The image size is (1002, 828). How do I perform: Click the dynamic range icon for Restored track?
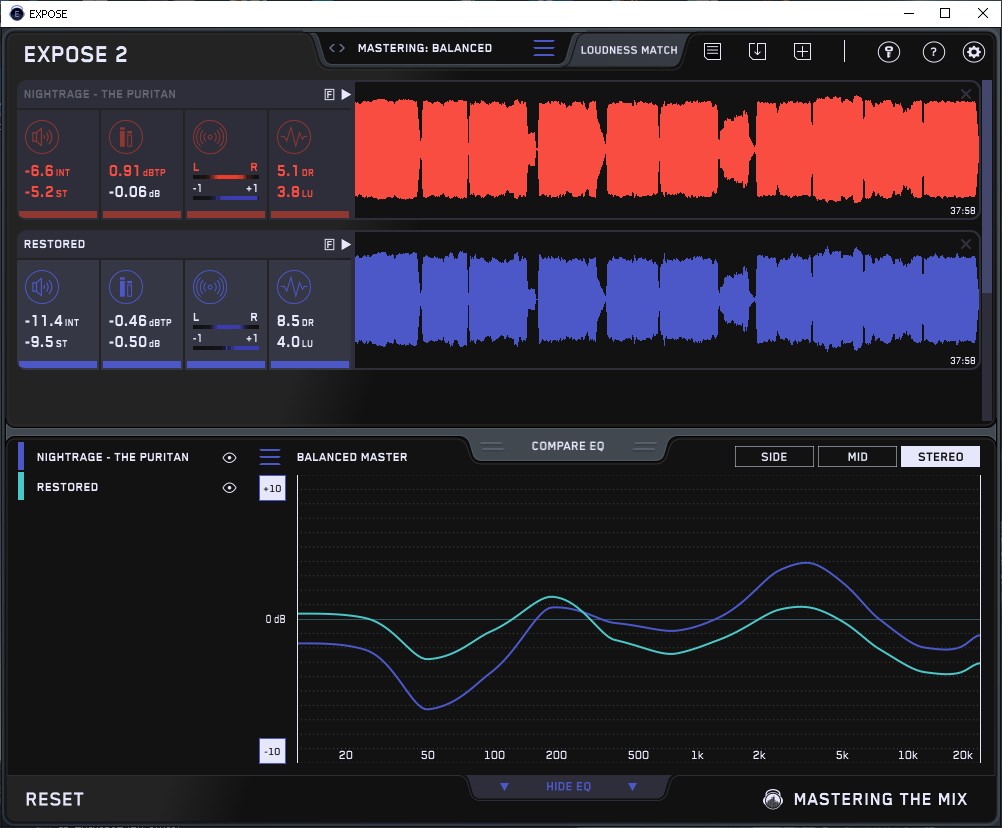(294, 287)
